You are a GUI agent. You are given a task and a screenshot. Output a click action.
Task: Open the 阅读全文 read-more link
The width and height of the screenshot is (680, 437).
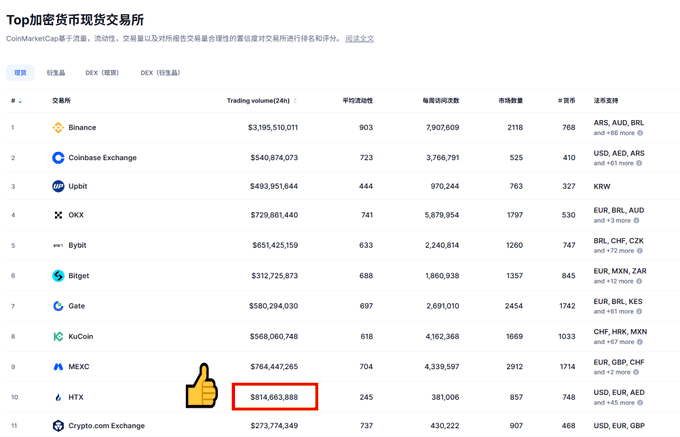point(360,39)
